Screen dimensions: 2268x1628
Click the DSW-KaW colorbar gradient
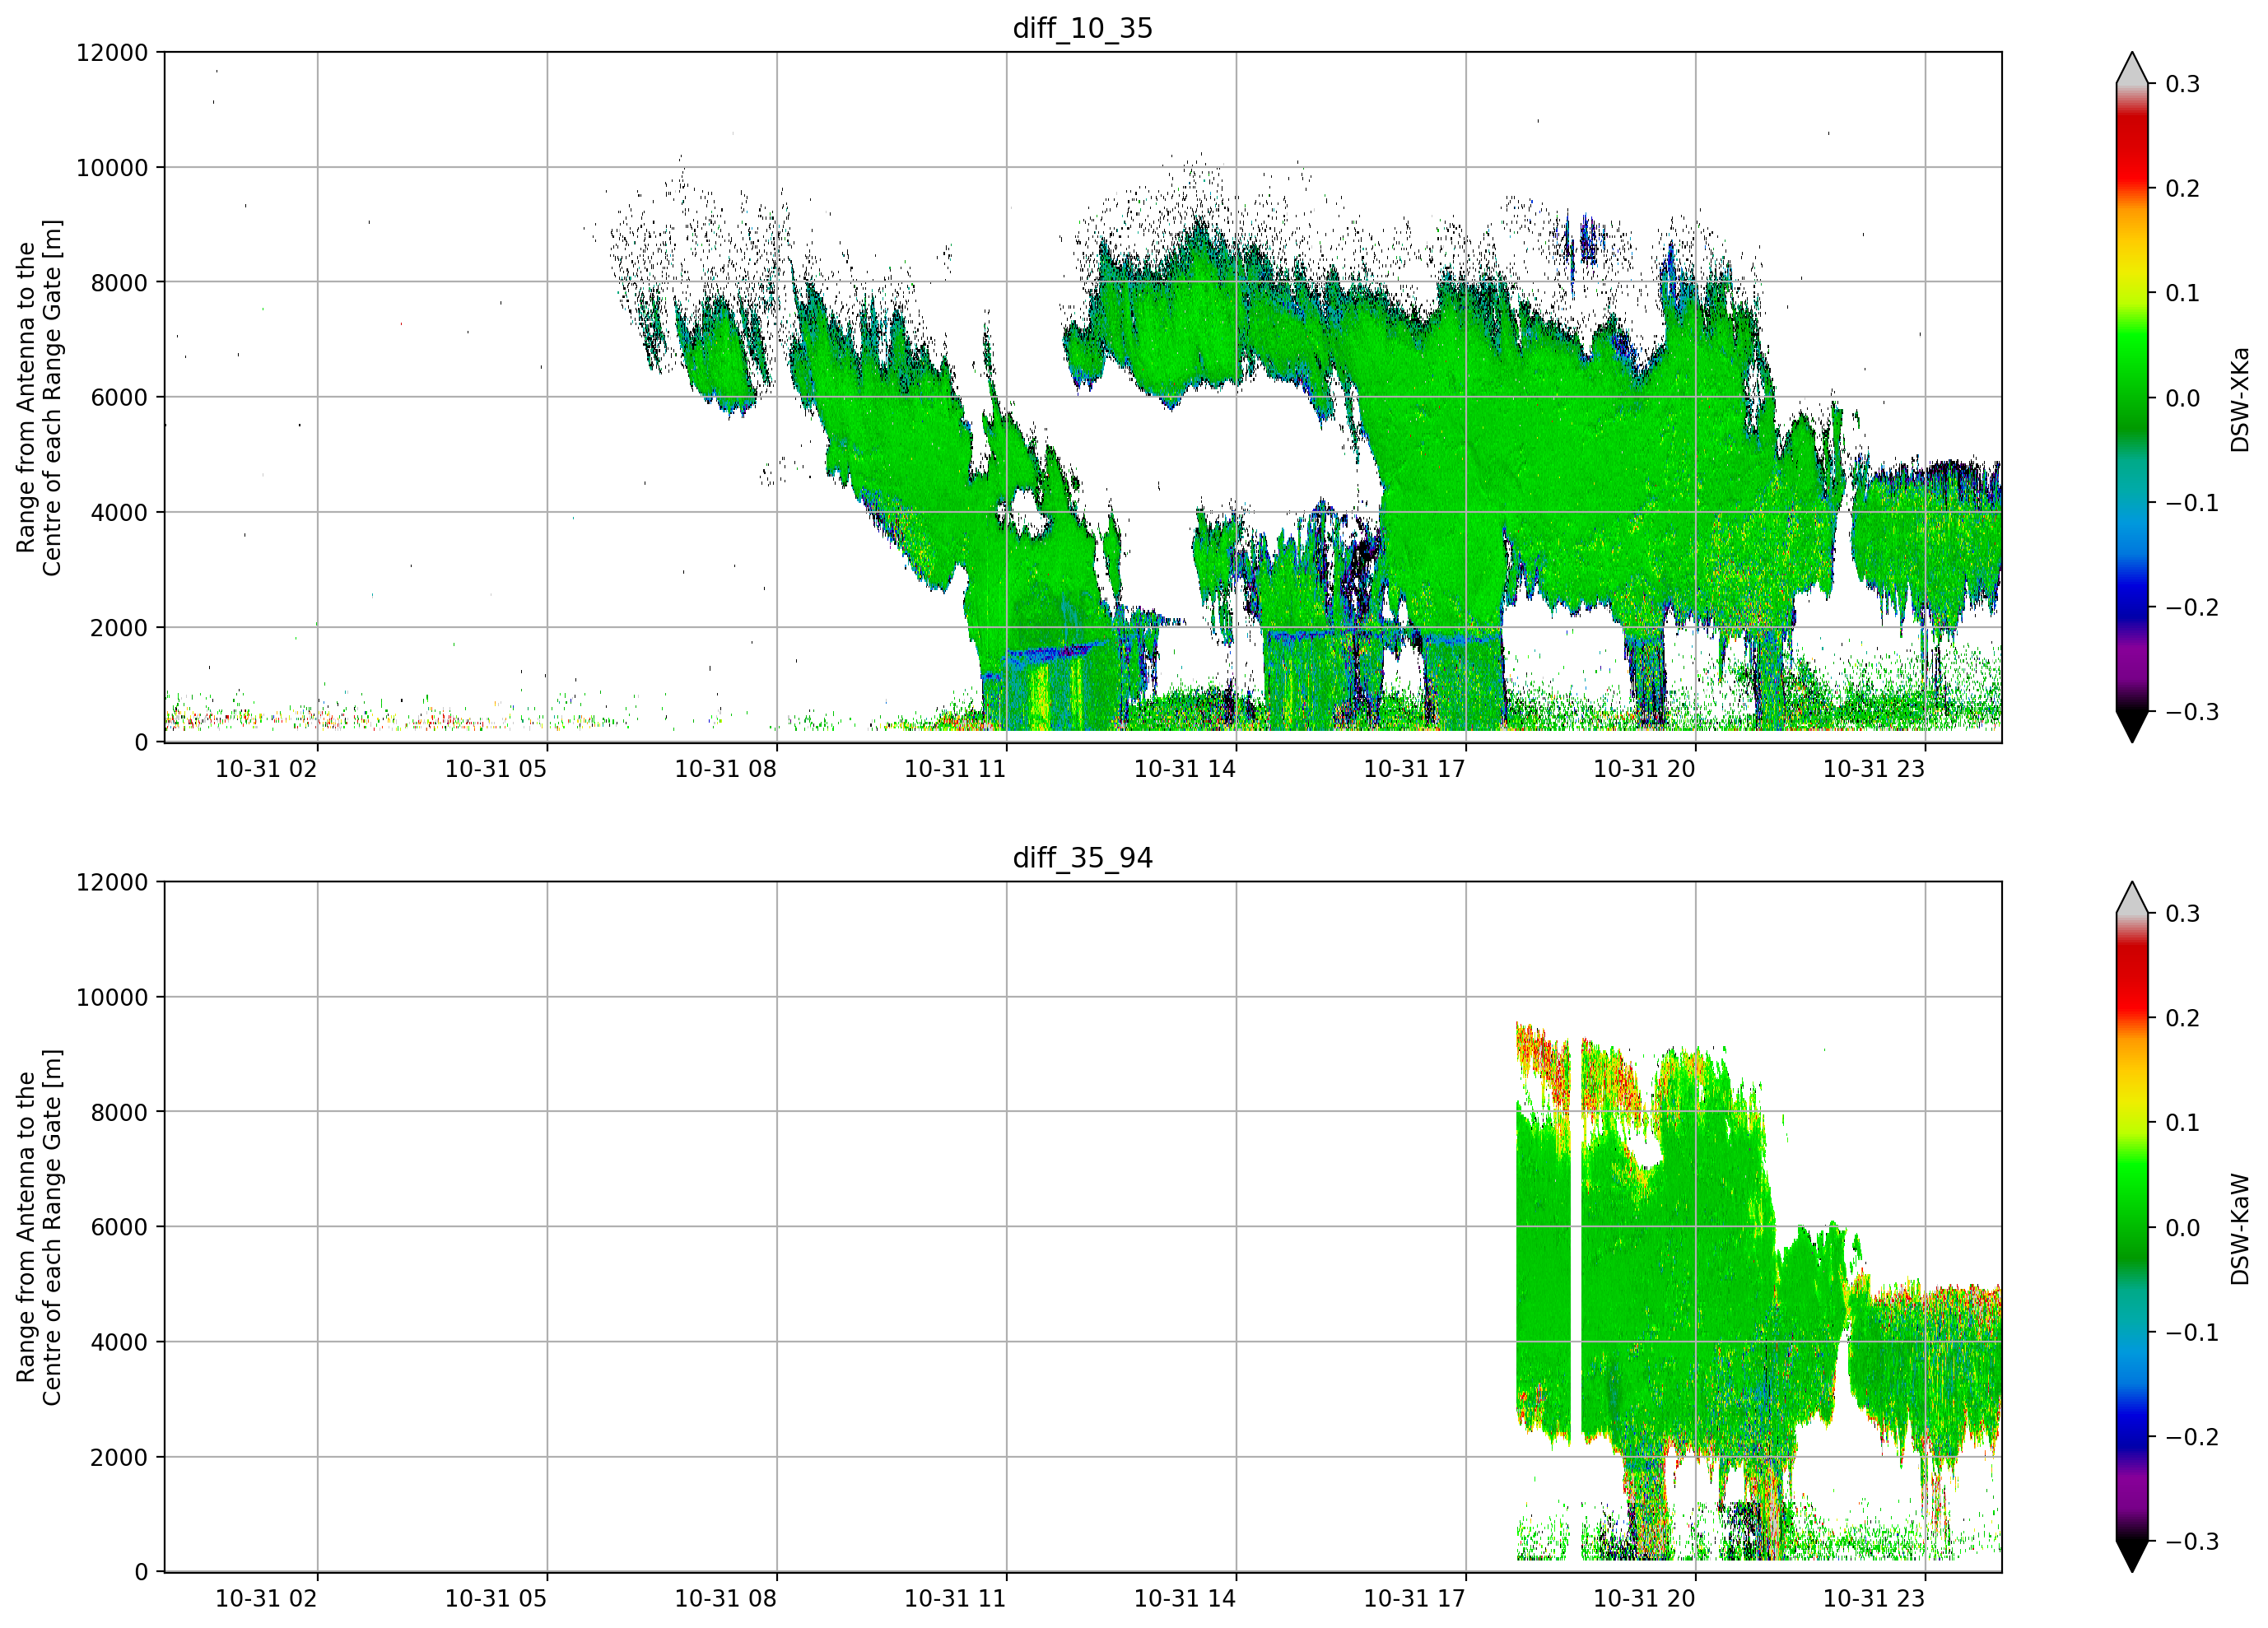(x=2132, y=1227)
